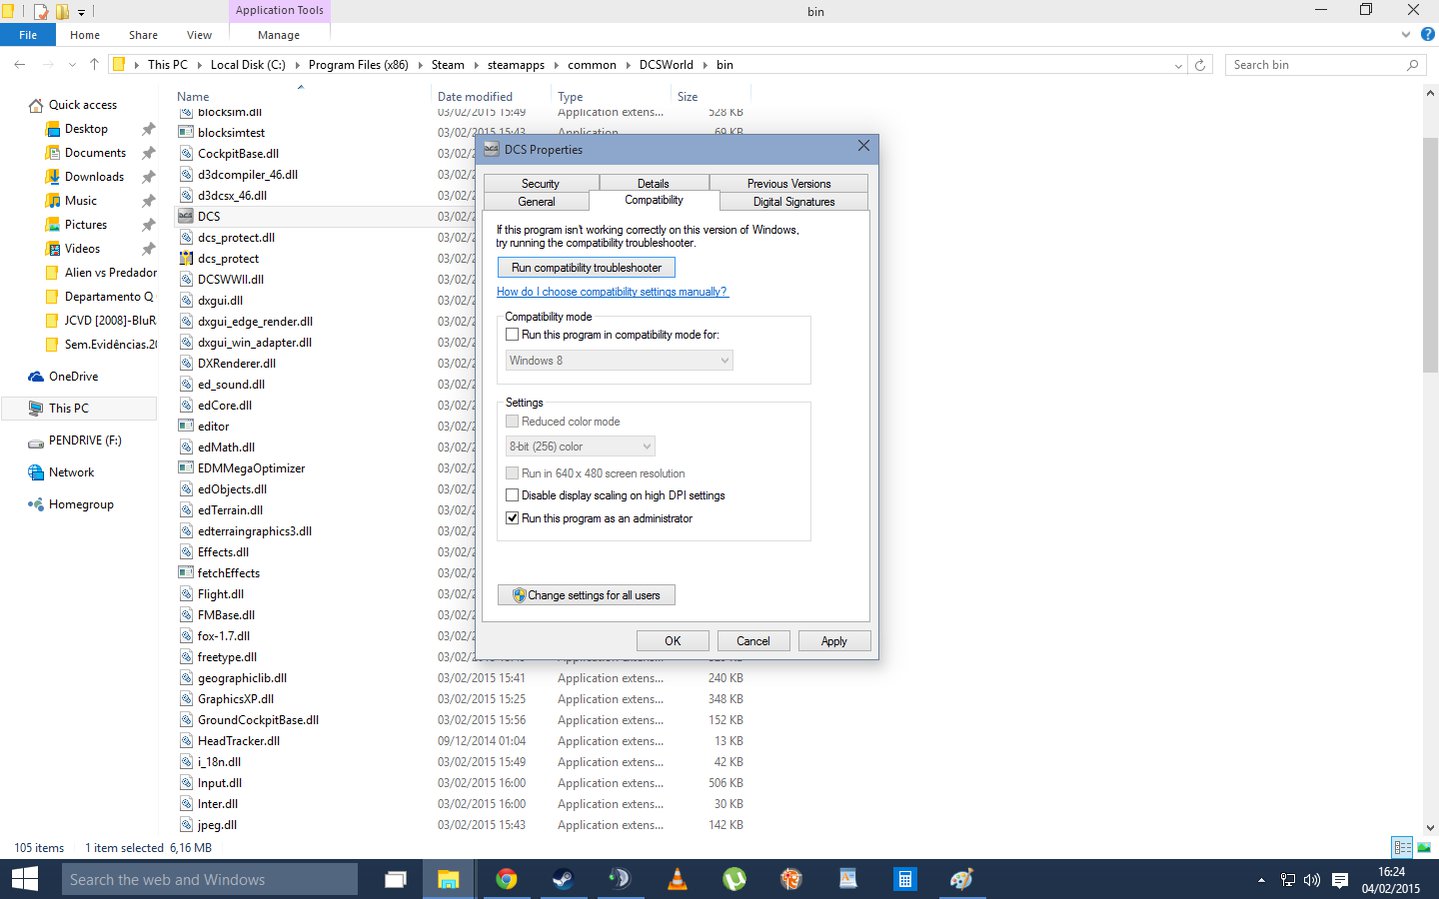The width and height of the screenshot is (1439, 899).
Task: Open the manual compatibility settings help link
Action: pos(612,292)
